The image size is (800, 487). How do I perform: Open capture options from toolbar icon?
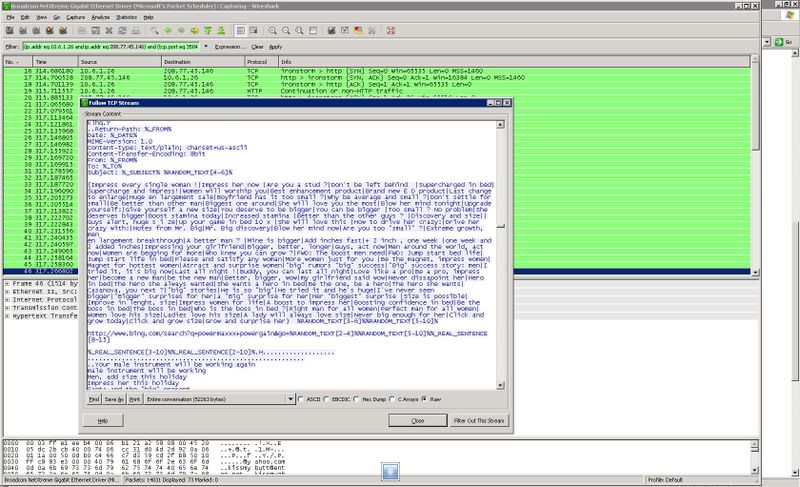[23, 31]
